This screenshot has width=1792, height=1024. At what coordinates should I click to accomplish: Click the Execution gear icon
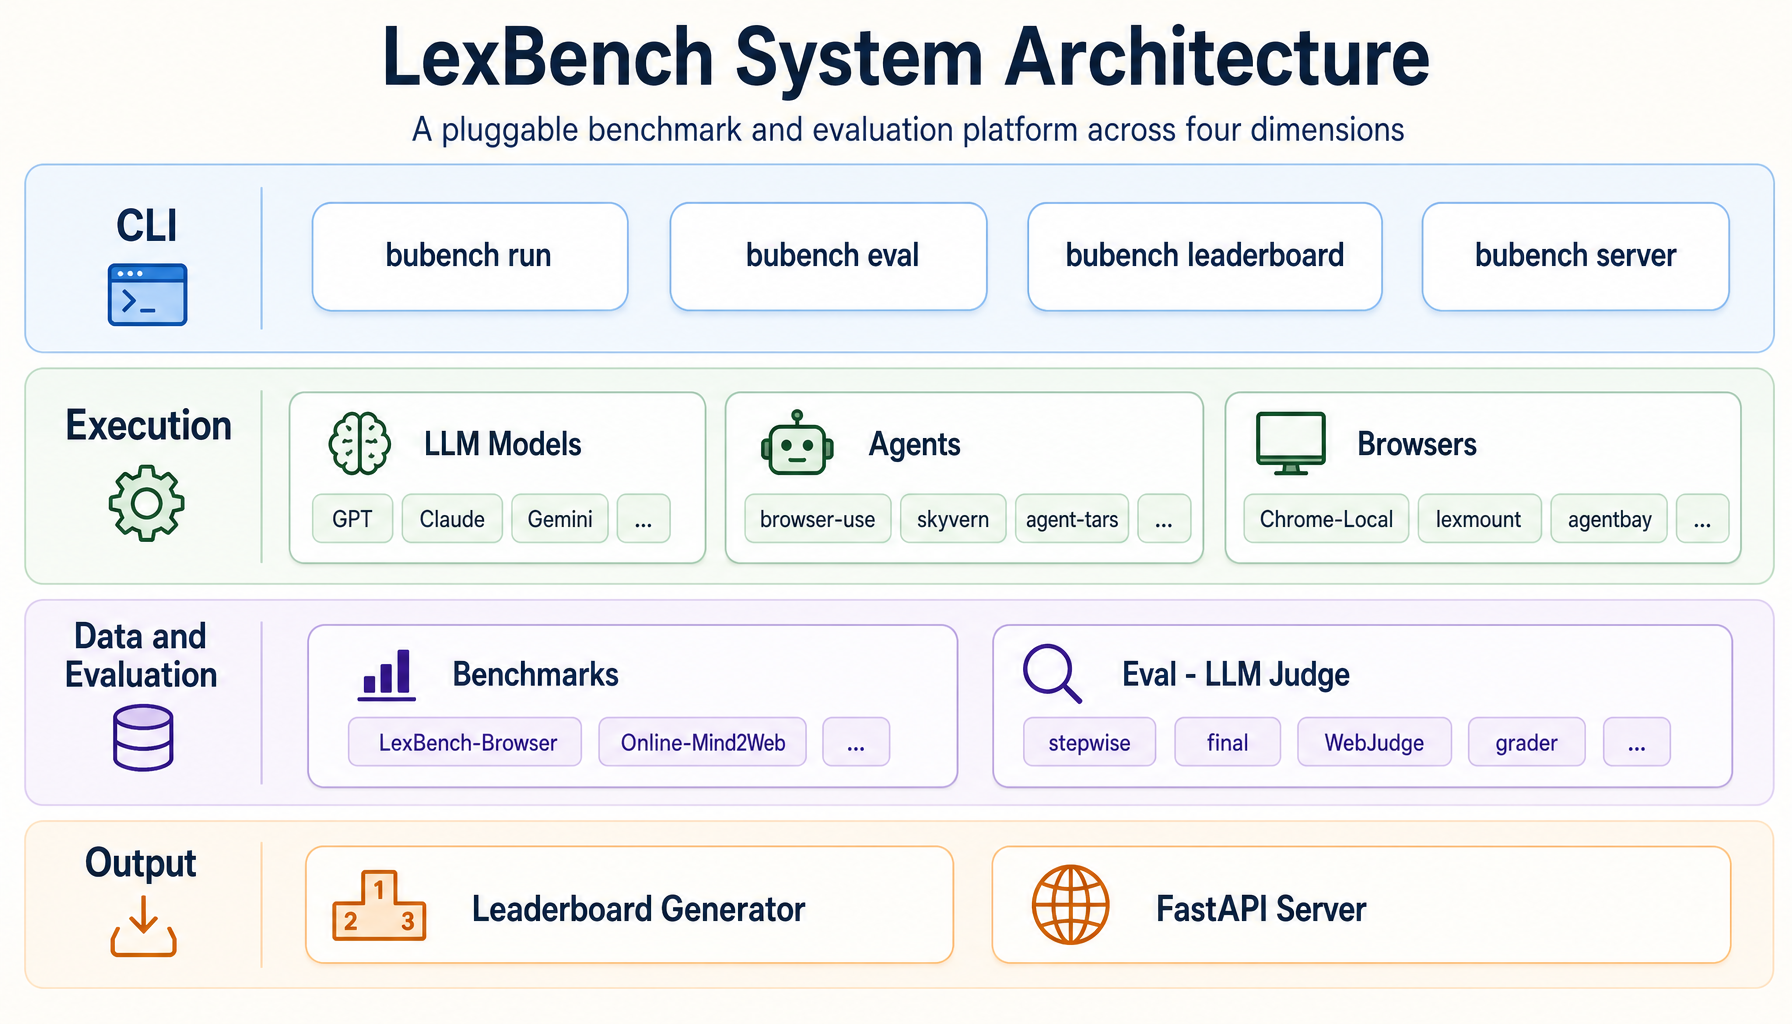pos(146,503)
